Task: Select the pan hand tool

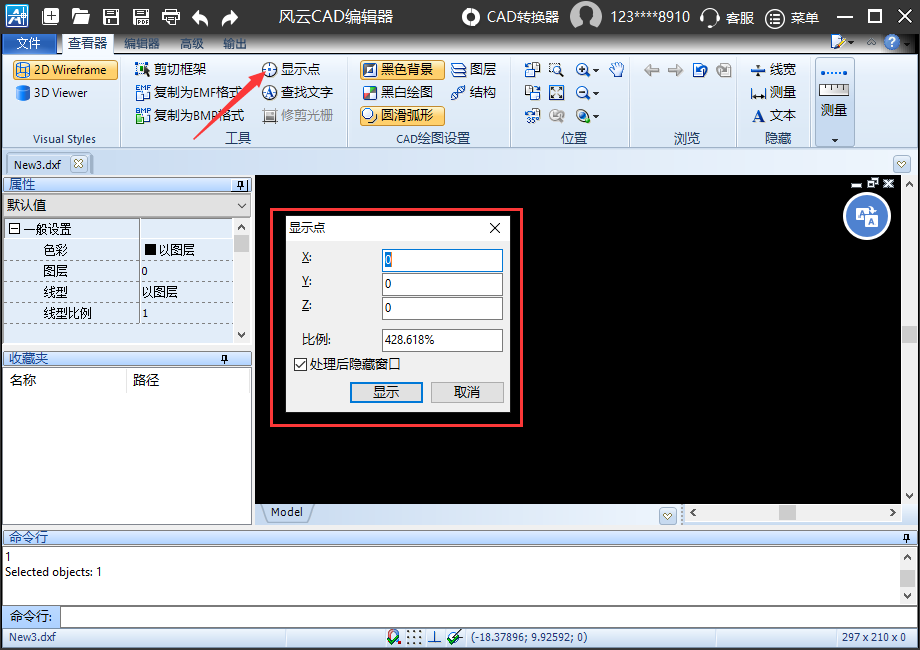Action: [x=616, y=70]
